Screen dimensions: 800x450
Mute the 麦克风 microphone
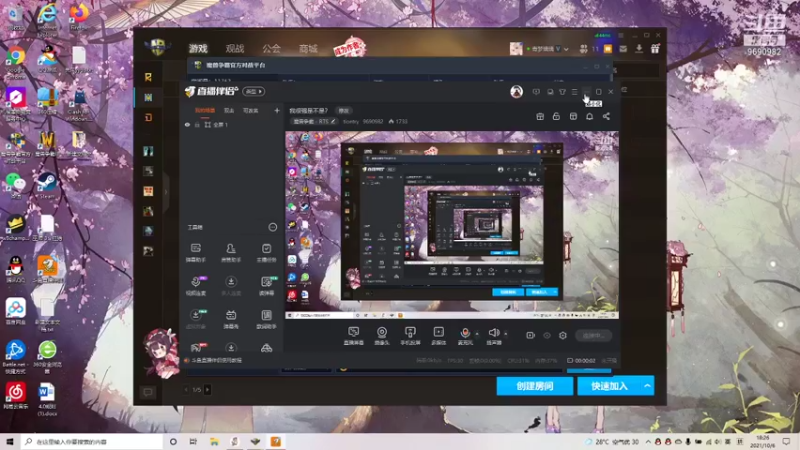click(465, 336)
